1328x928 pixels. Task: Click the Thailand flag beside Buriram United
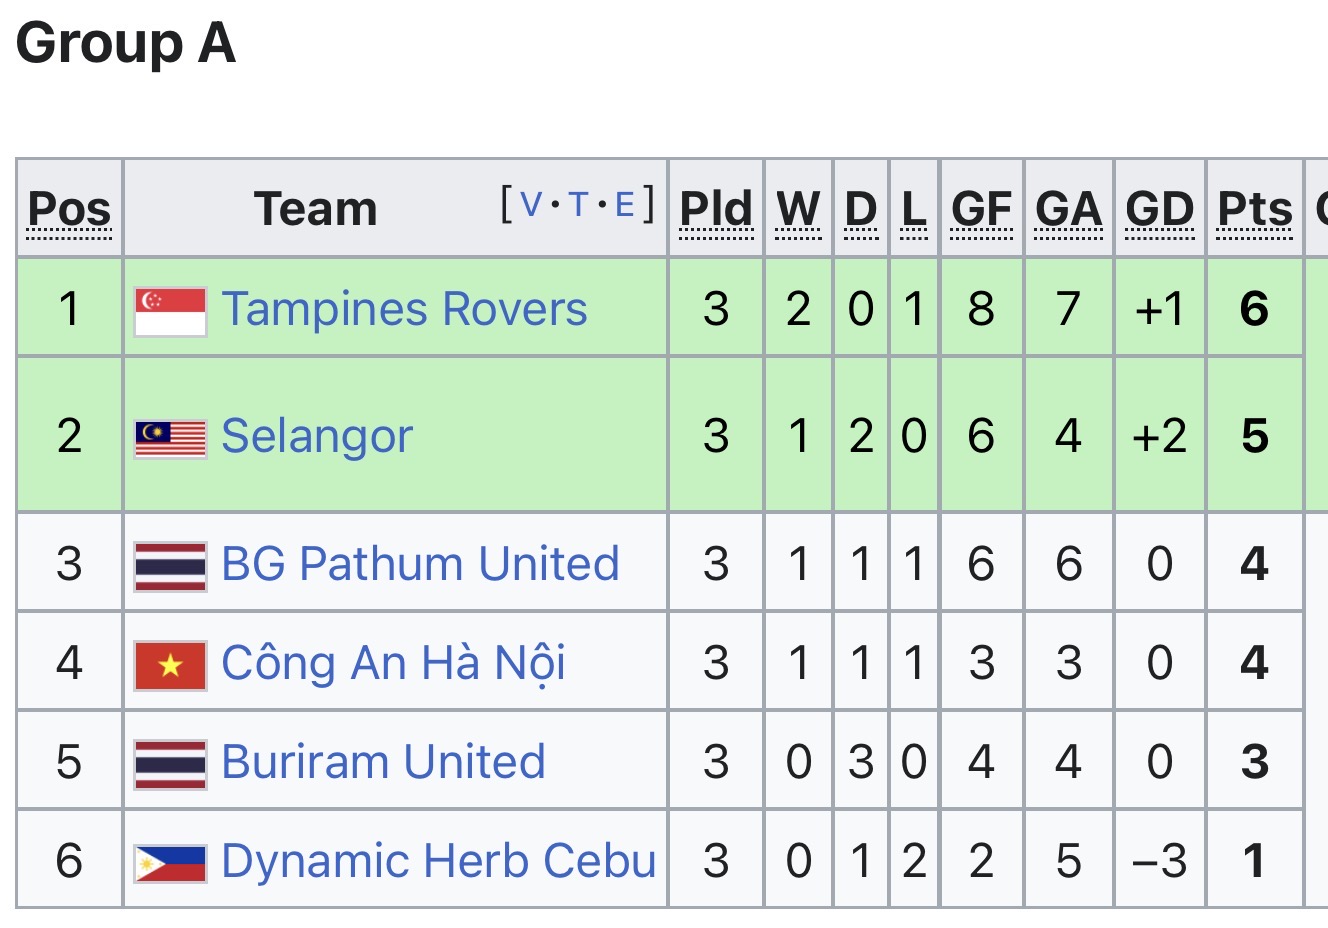(x=171, y=763)
